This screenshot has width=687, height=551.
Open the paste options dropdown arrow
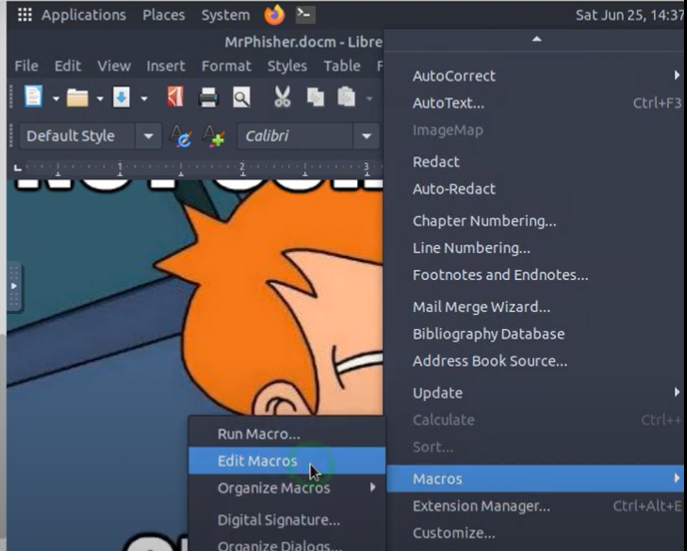[369, 99]
